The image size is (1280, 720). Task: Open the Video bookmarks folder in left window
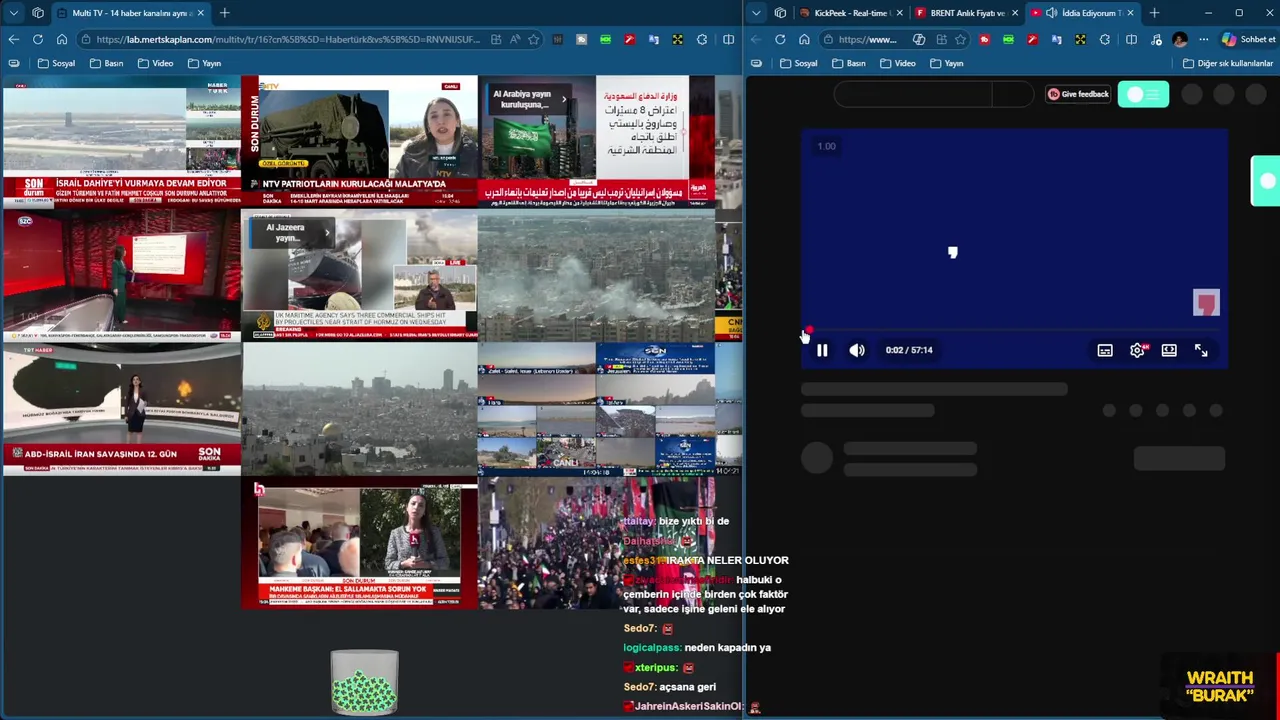click(x=155, y=63)
